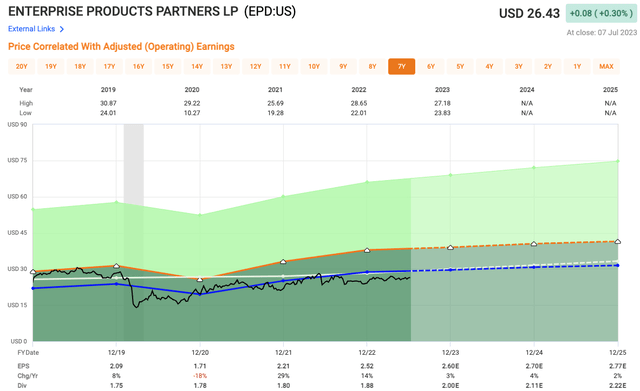Click the active 7Y range tab

[x=402, y=67]
